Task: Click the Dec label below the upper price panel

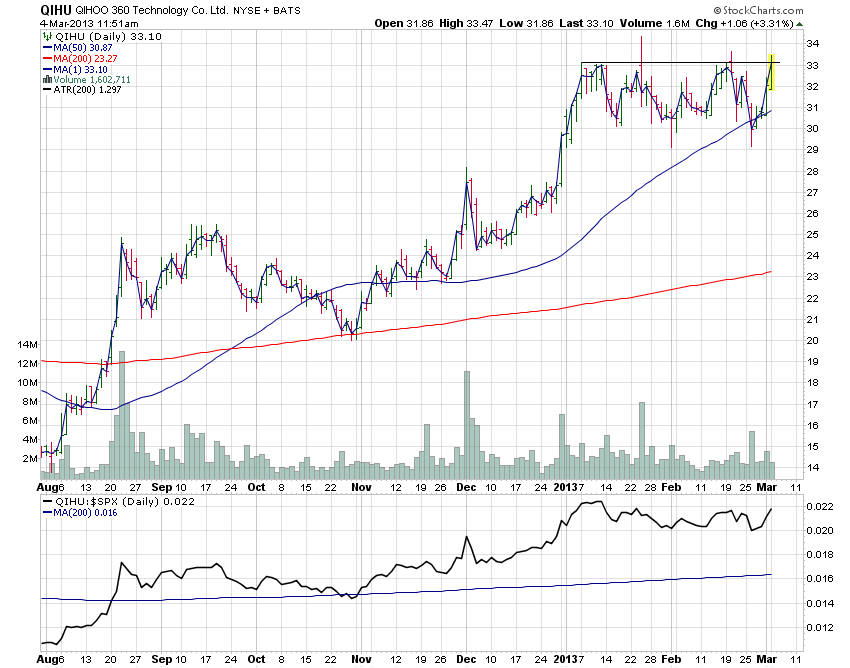Action: (x=466, y=487)
